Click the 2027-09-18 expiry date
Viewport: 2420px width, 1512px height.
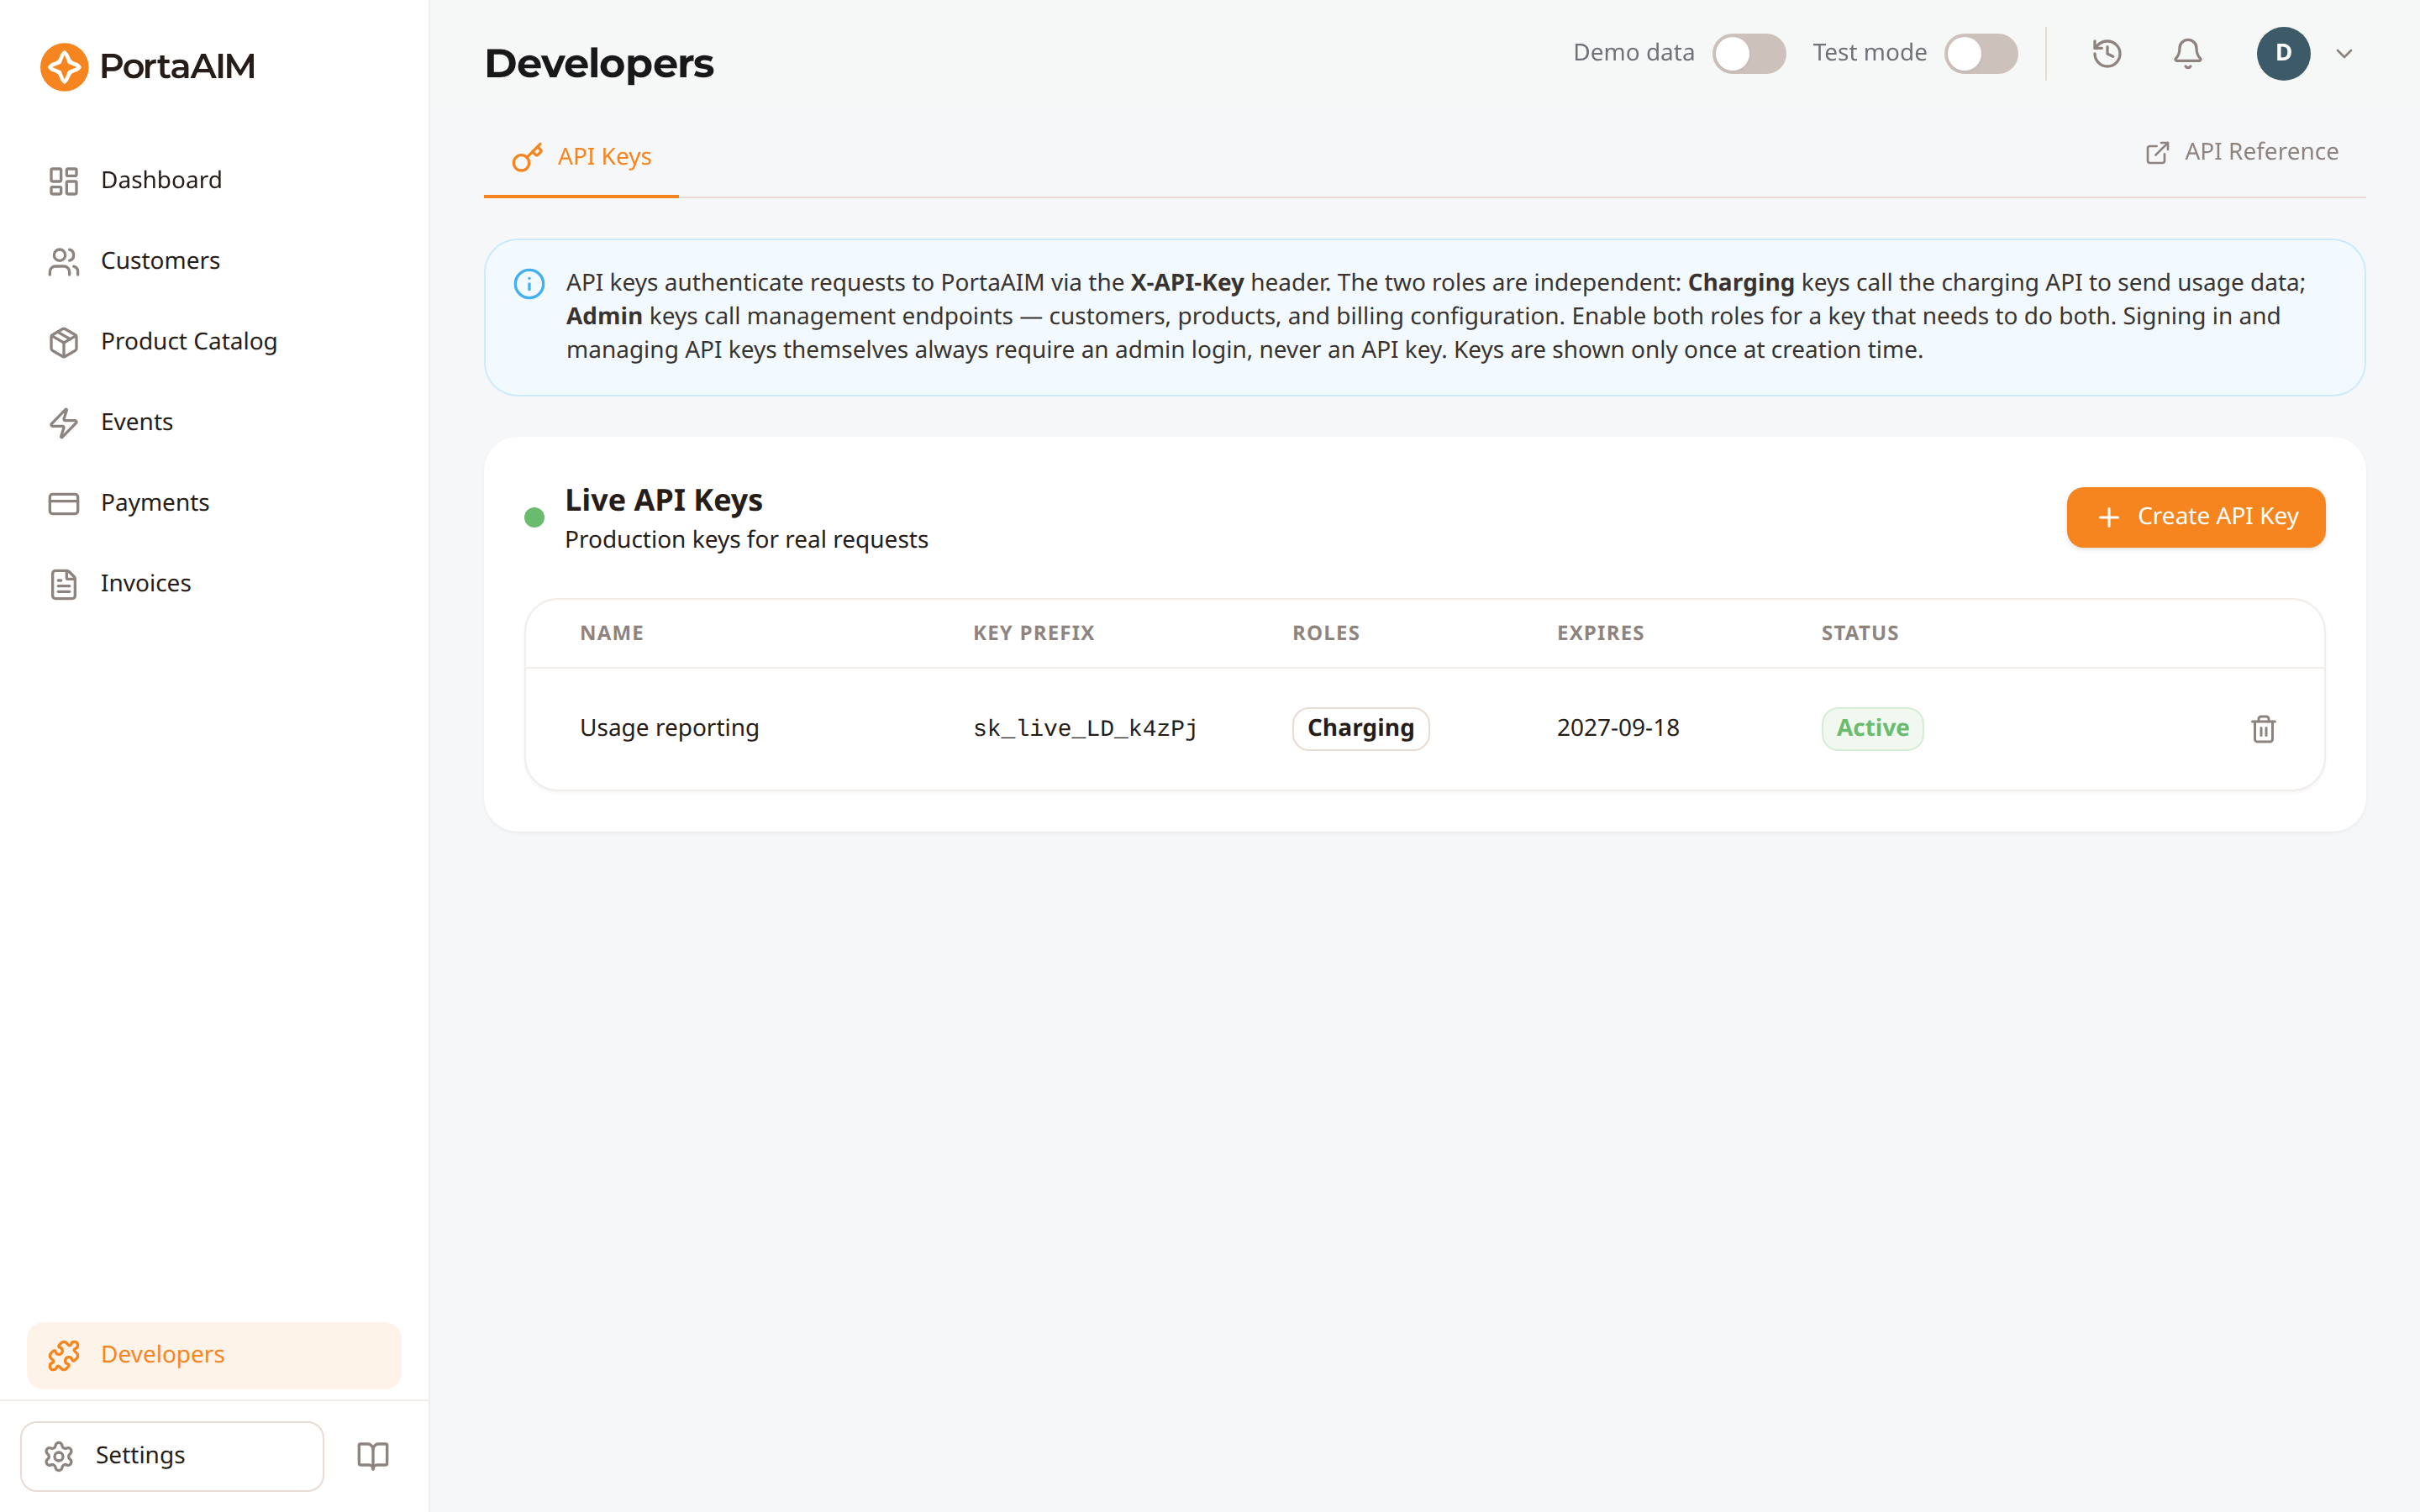point(1618,728)
